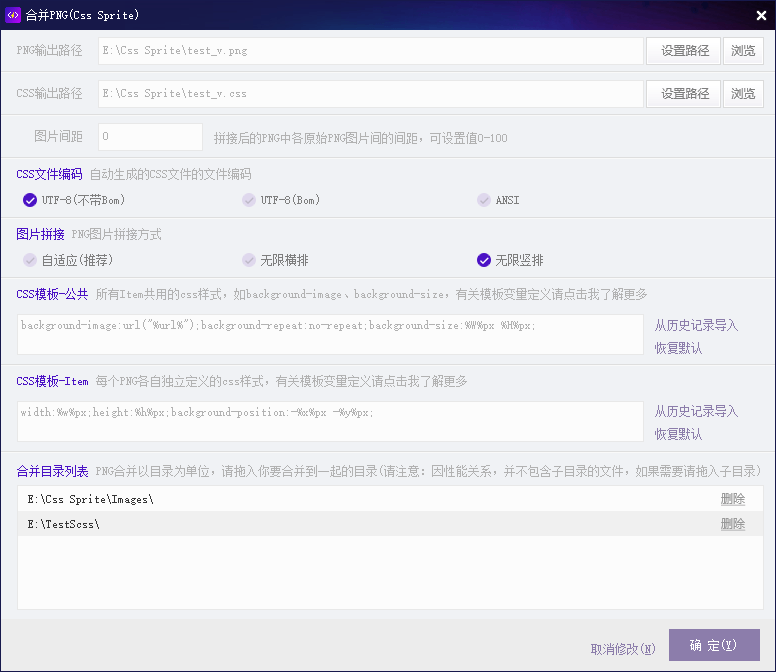This screenshot has width=776, height=672.
Task: Click 设置路径 for CSS输出路径
Action: click(684, 94)
